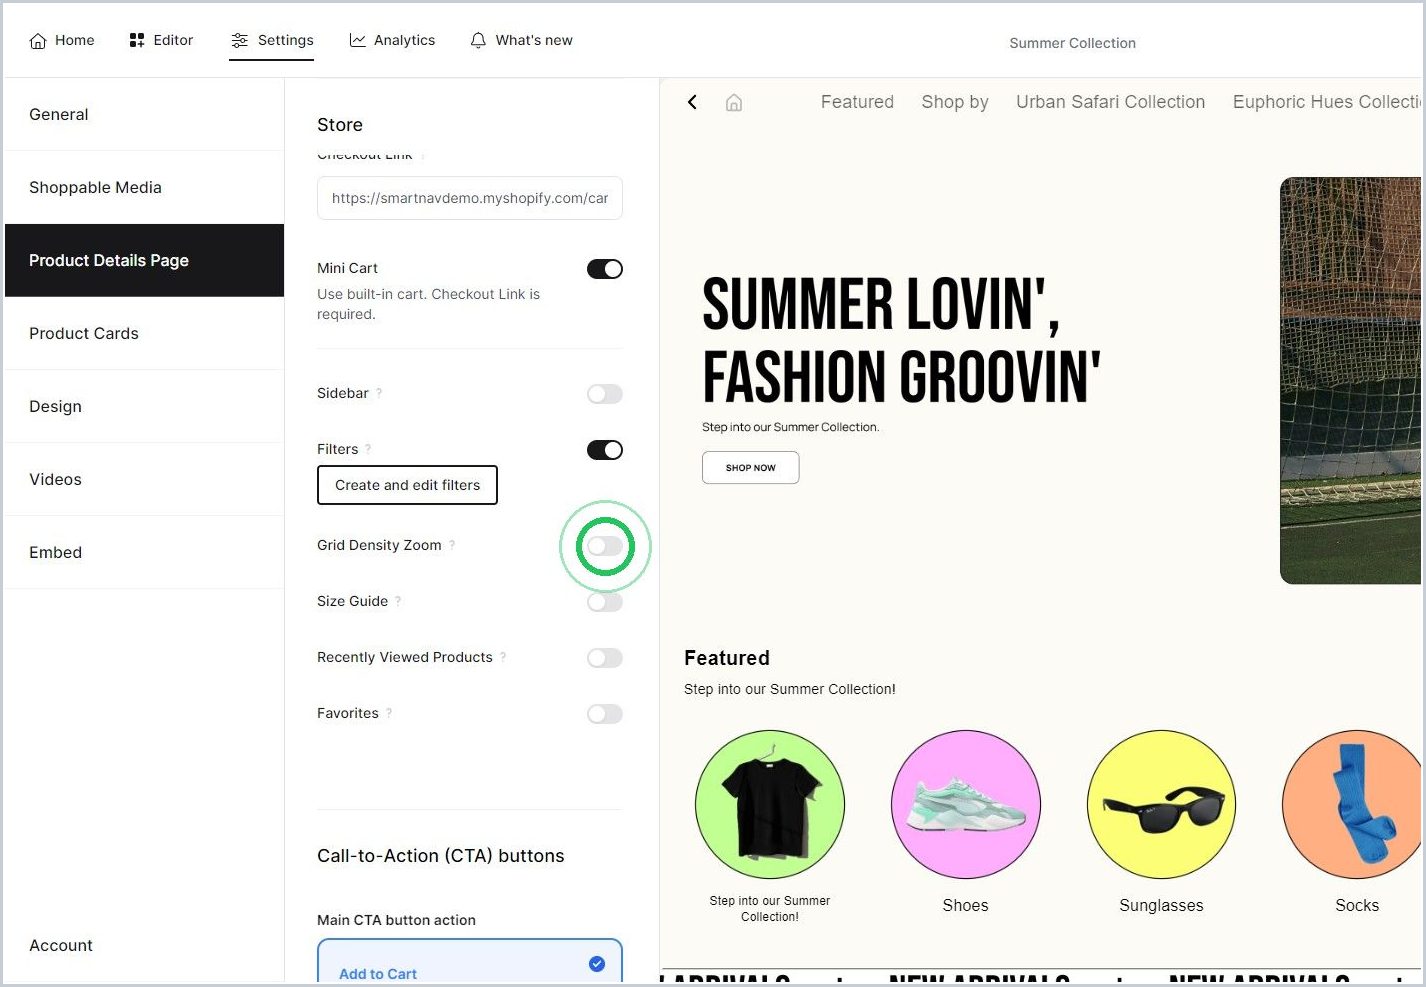Click the What's new bell icon
The width and height of the screenshot is (1426, 987).
click(478, 40)
